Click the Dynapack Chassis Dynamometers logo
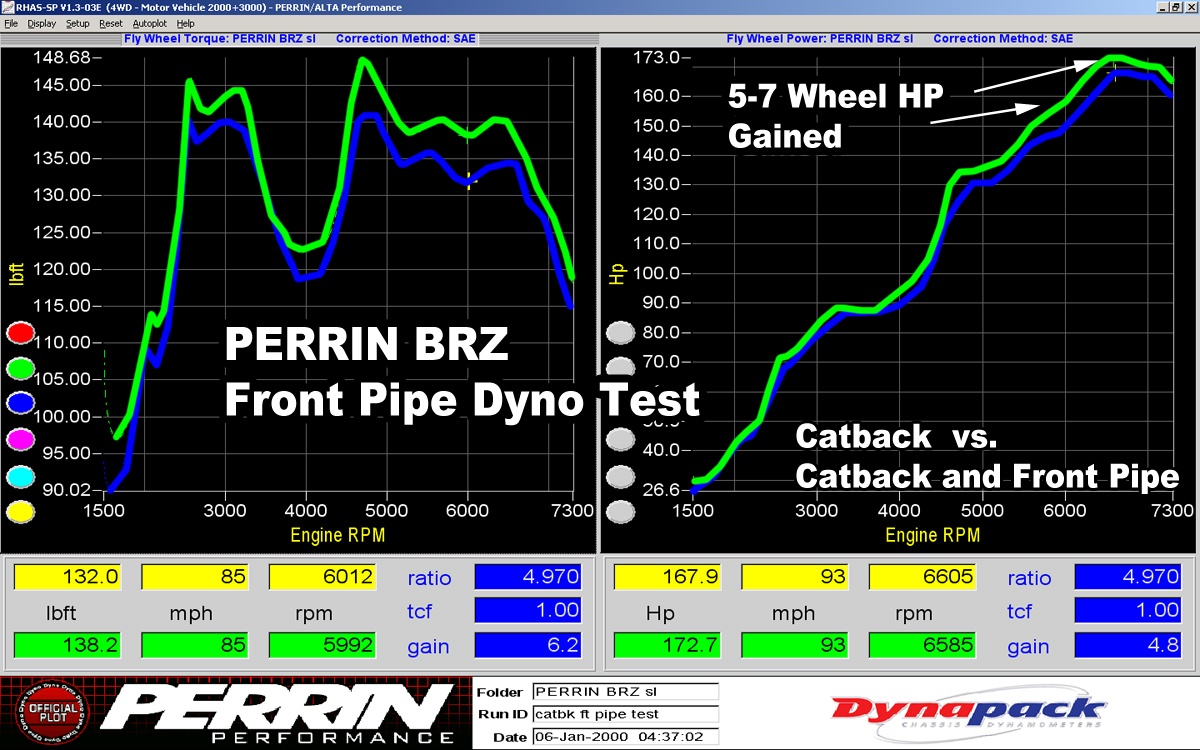The image size is (1200, 750). tap(968, 714)
